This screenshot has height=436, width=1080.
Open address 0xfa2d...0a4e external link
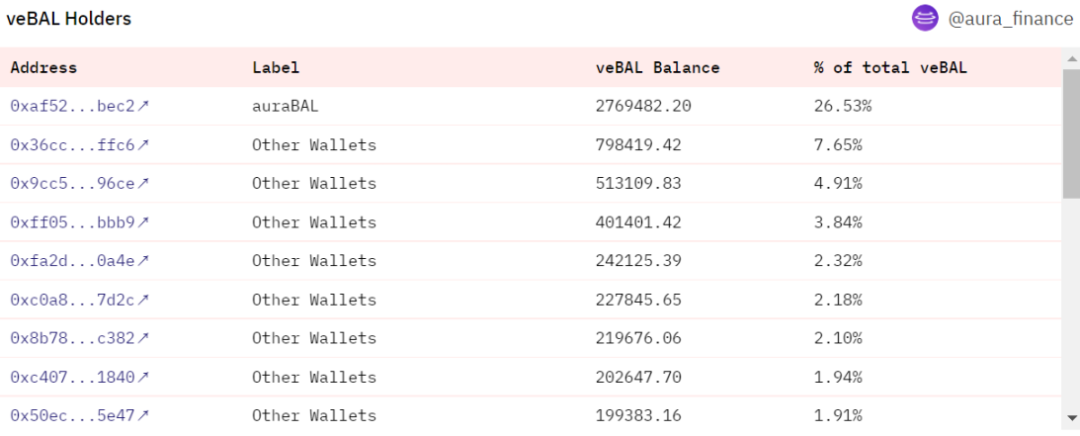[x=79, y=261]
